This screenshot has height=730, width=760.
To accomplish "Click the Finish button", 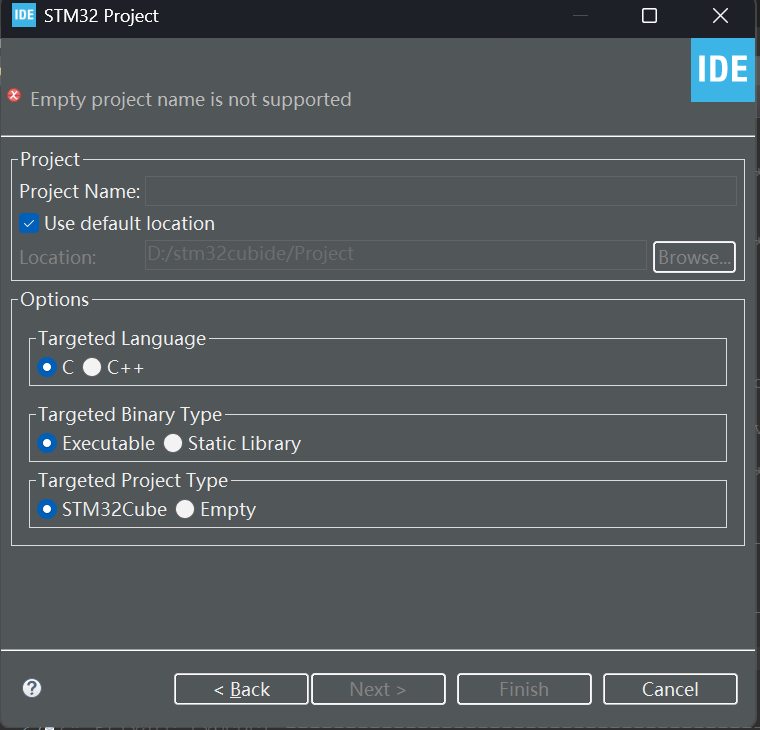I will point(524,689).
